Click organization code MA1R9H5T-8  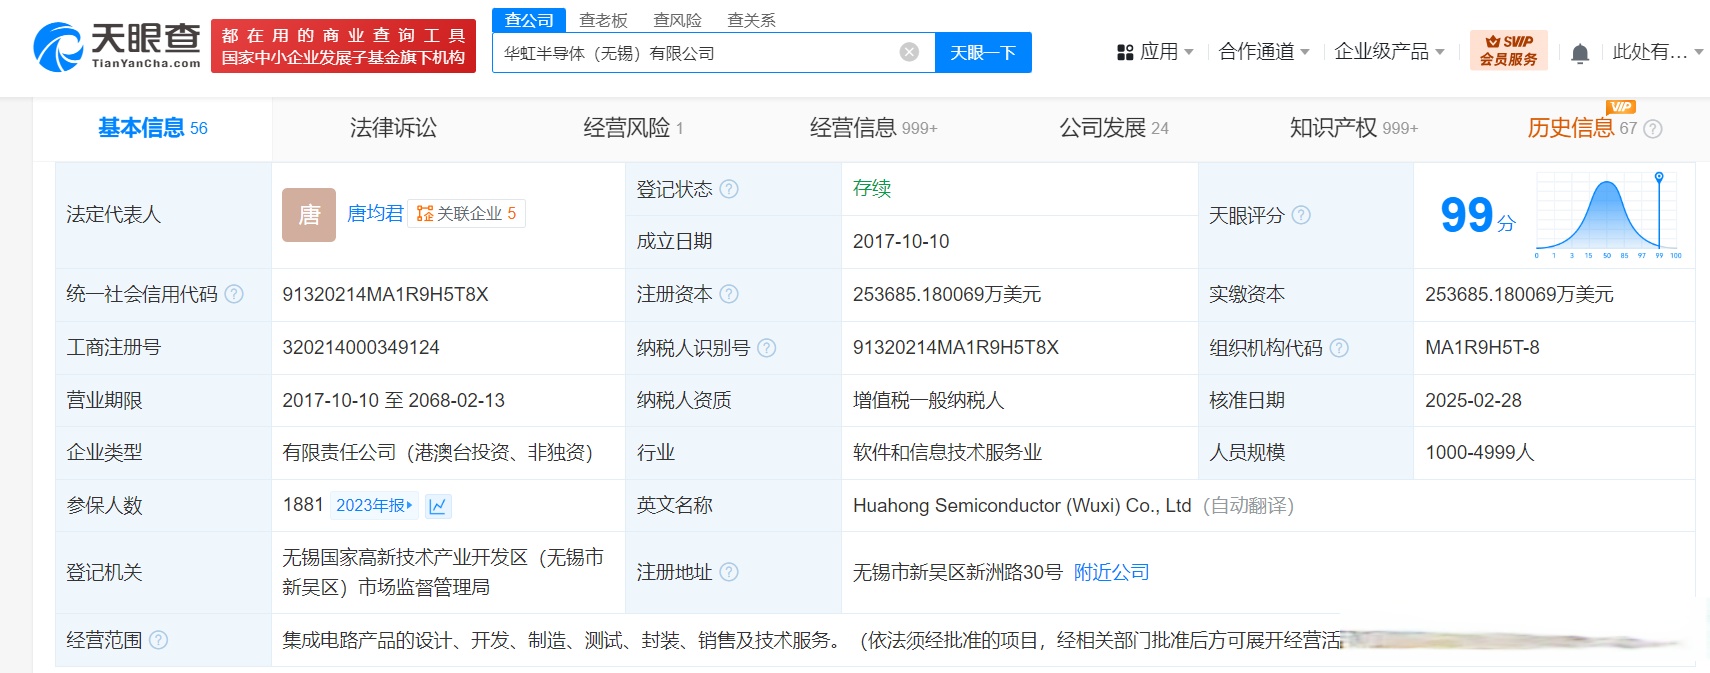click(x=1482, y=348)
